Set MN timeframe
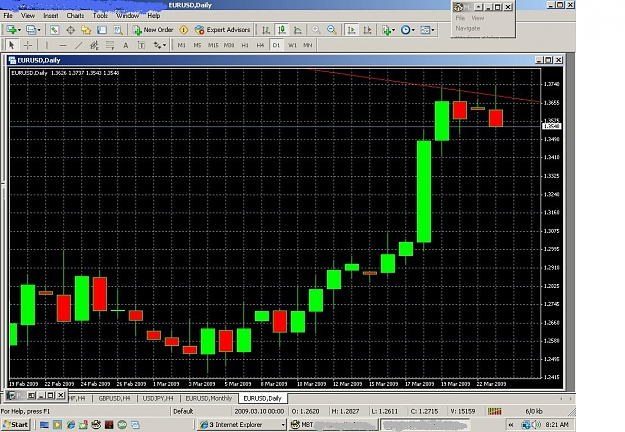This screenshot has width=625, height=432. click(308, 45)
